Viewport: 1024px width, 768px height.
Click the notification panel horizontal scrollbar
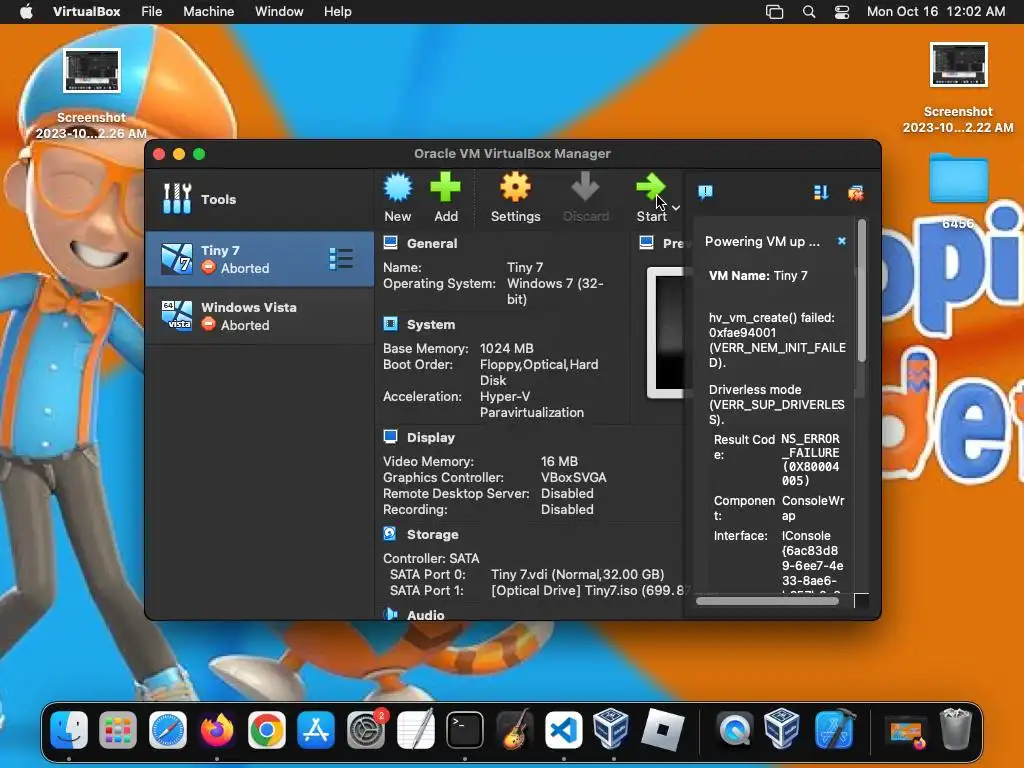(x=767, y=601)
